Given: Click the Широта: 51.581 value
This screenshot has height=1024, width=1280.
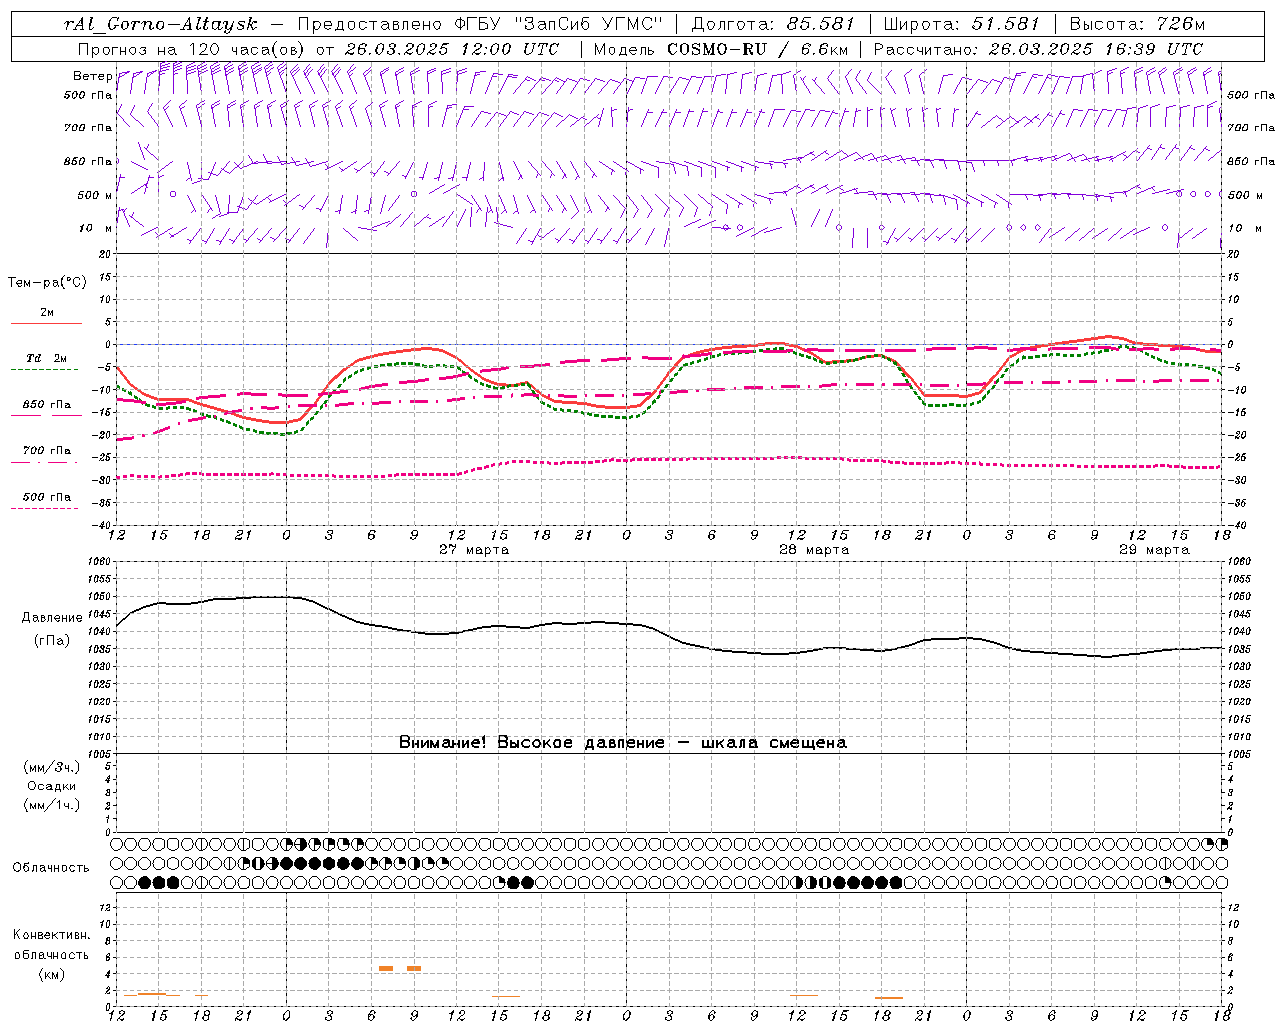Looking at the screenshot, I should click(x=964, y=24).
